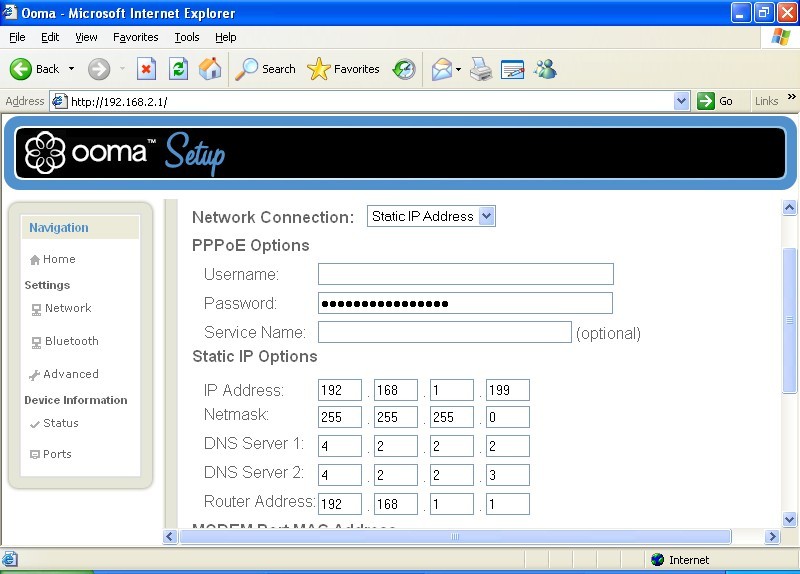The image size is (800, 574).
Task: Click DNS Server 1 first octet field
Action: 339,446
